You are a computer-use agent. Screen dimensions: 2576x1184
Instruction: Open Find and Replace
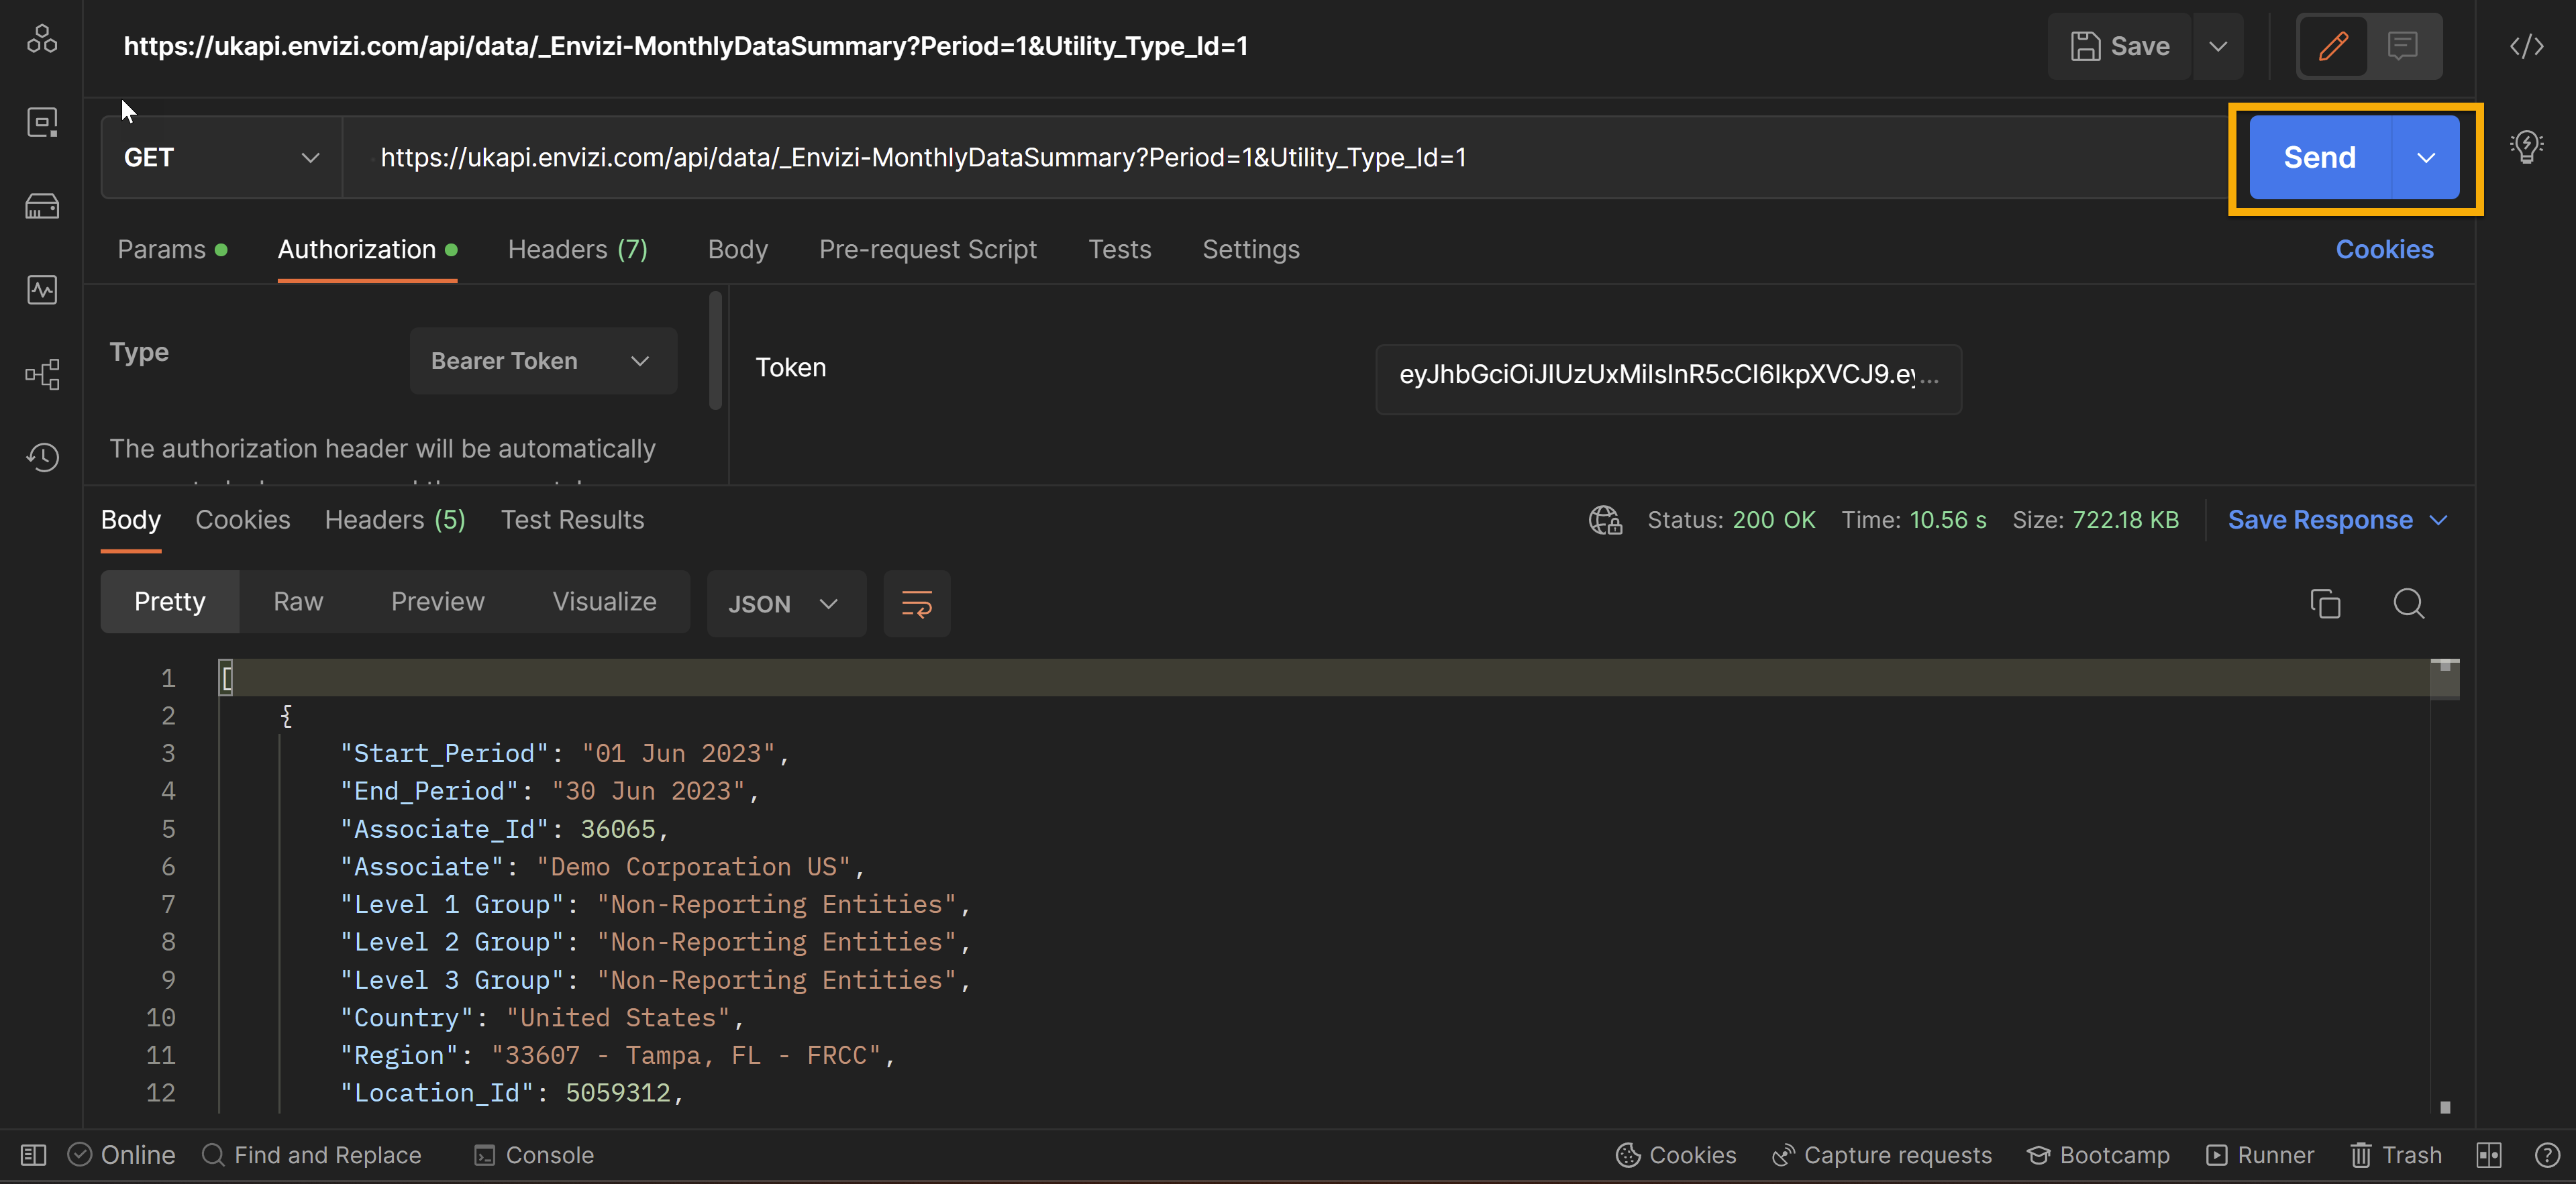[311, 1155]
